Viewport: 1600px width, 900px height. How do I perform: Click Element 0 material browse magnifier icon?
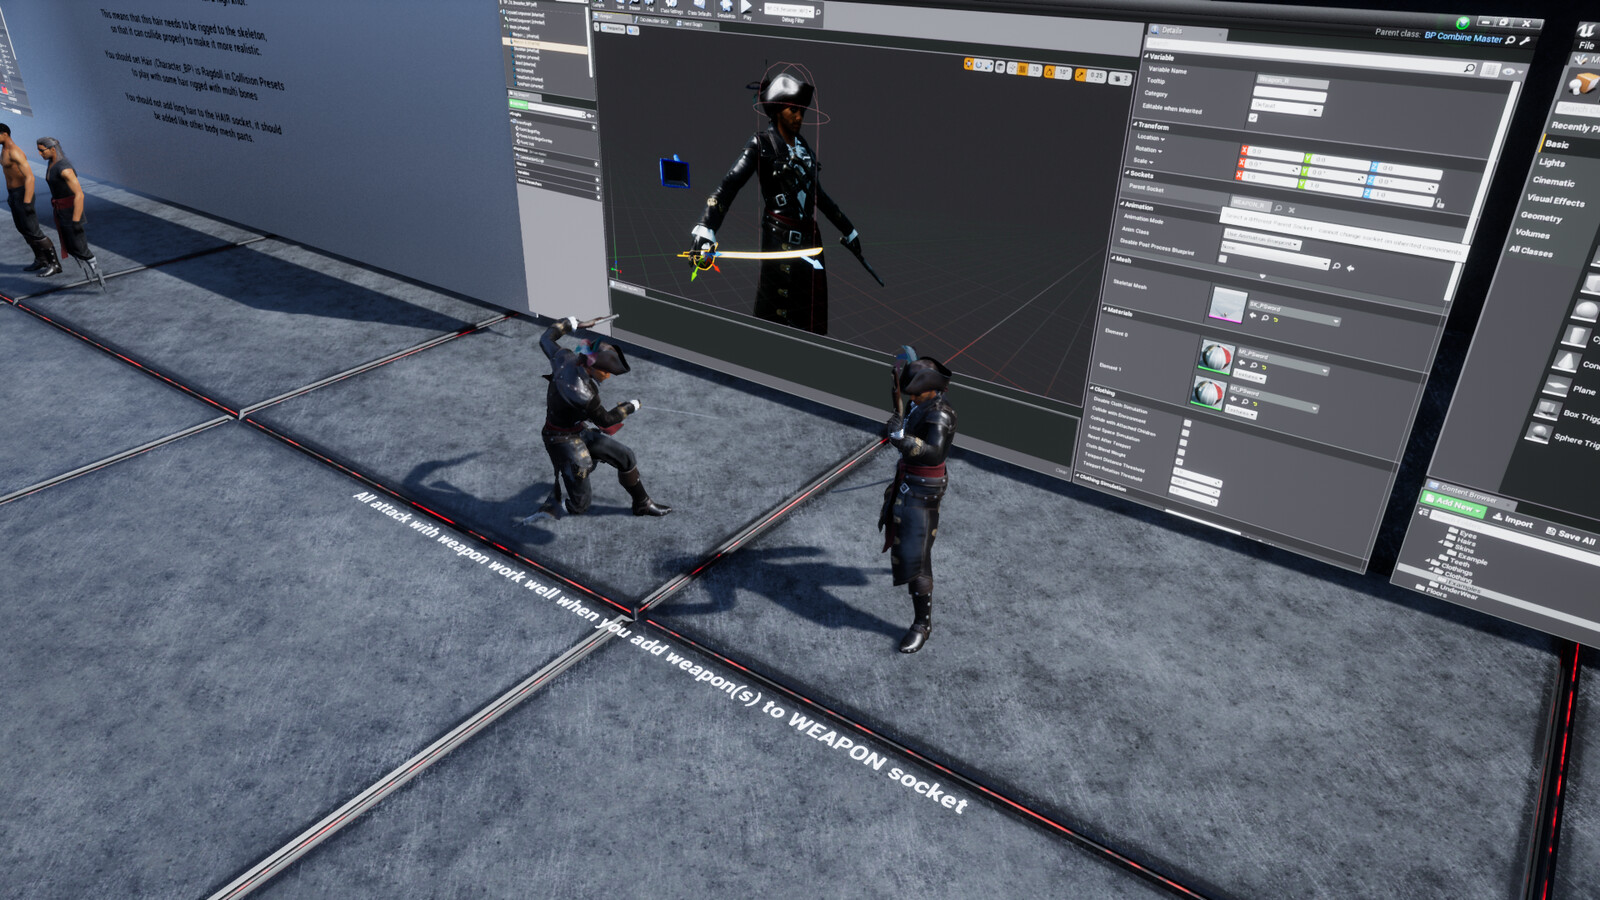coord(1253,365)
